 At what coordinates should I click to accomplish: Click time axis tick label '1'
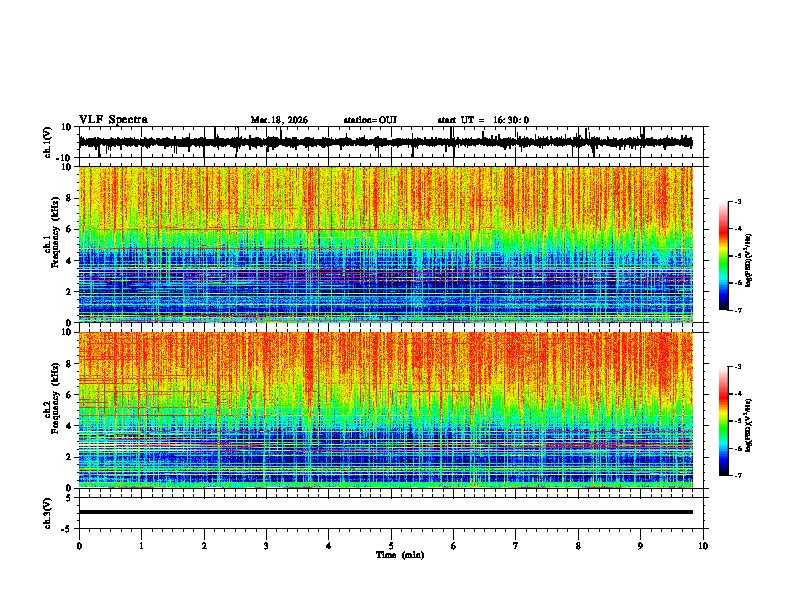pyautogui.click(x=141, y=546)
